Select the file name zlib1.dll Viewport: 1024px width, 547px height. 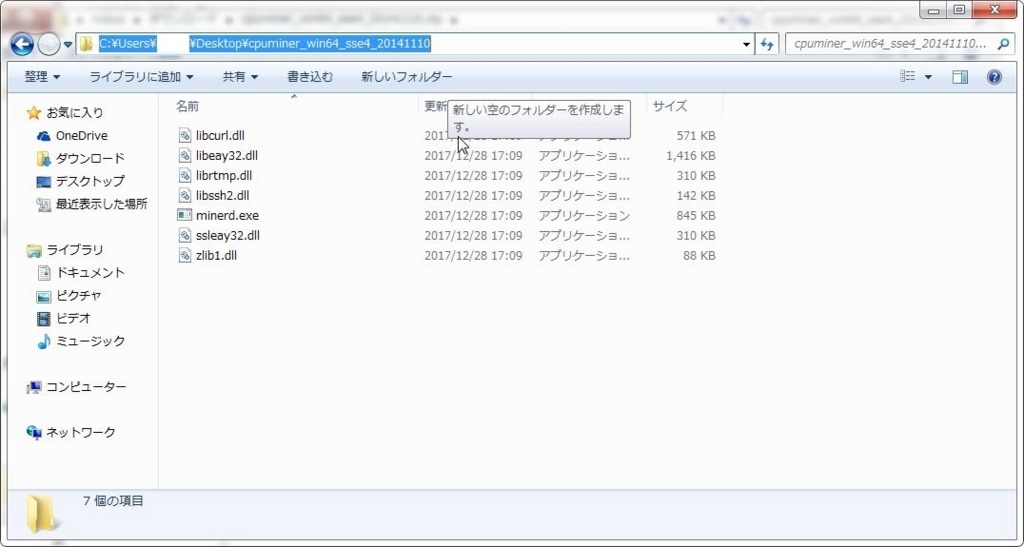[216, 255]
